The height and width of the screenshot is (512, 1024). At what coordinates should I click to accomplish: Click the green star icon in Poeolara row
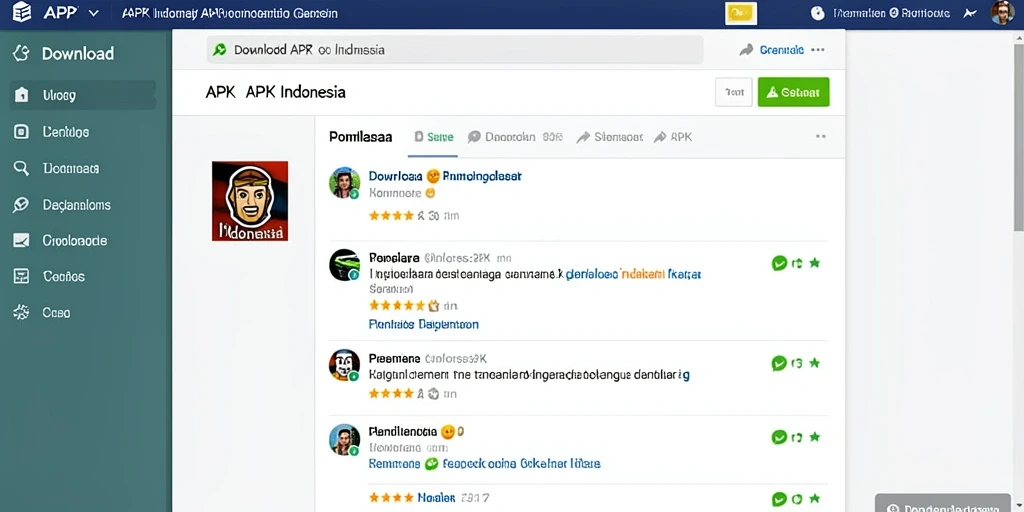pyautogui.click(x=814, y=263)
